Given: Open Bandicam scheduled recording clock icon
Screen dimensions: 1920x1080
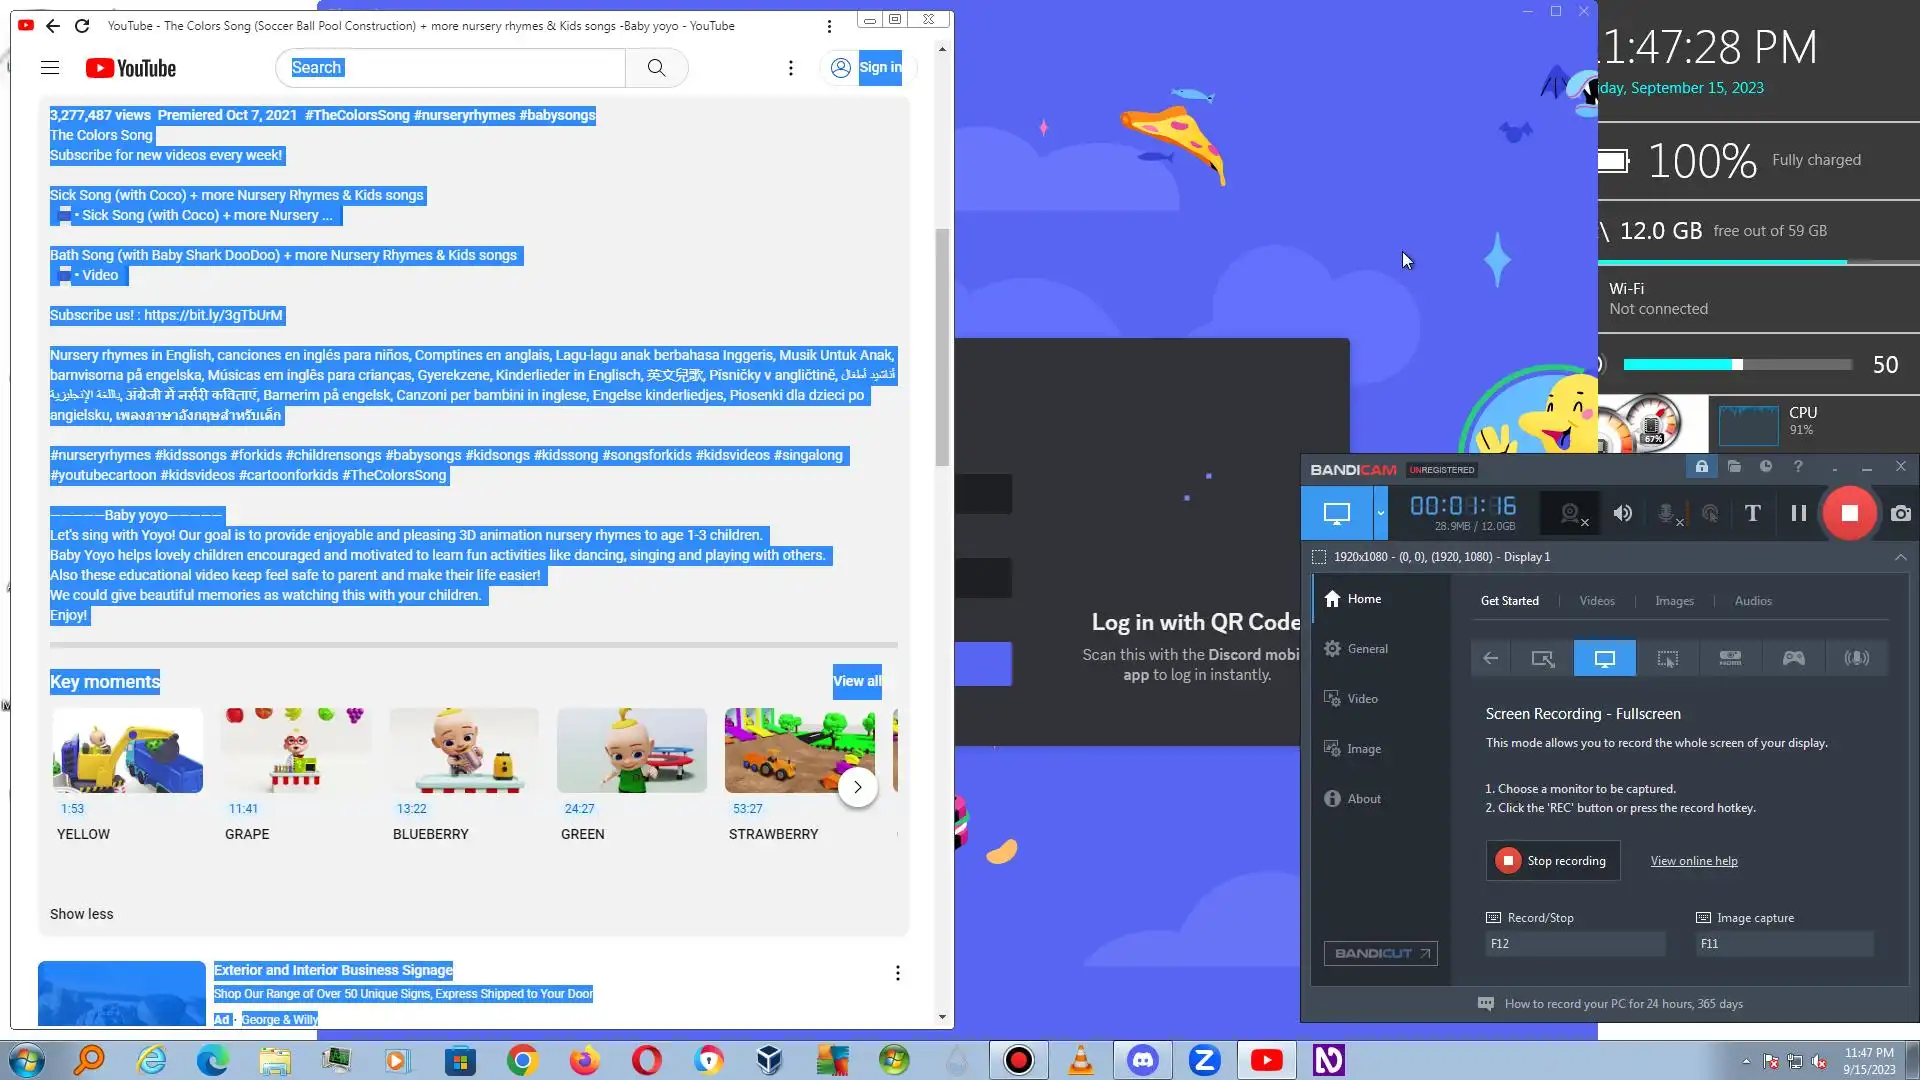Looking at the screenshot, I should coord(1765,467).
